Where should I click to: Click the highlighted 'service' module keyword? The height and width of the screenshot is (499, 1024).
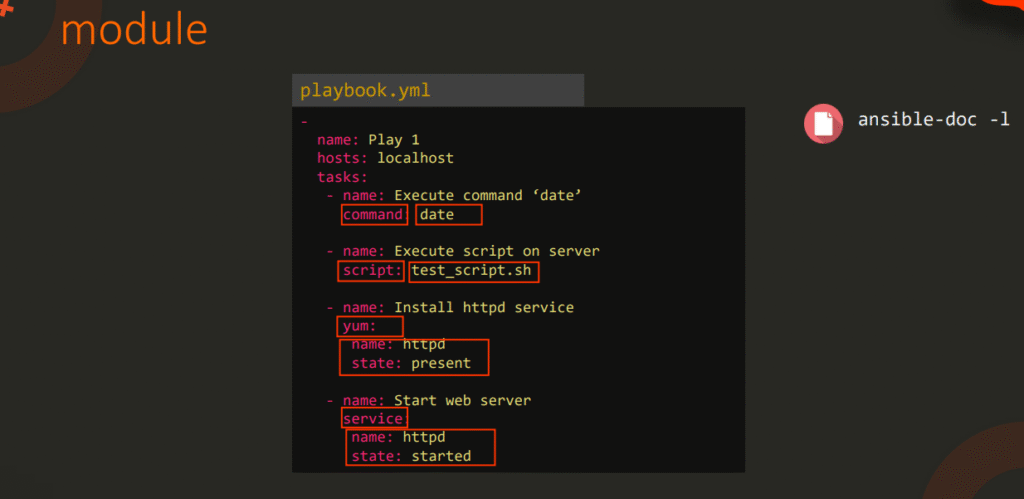click(x=373, y=419)
